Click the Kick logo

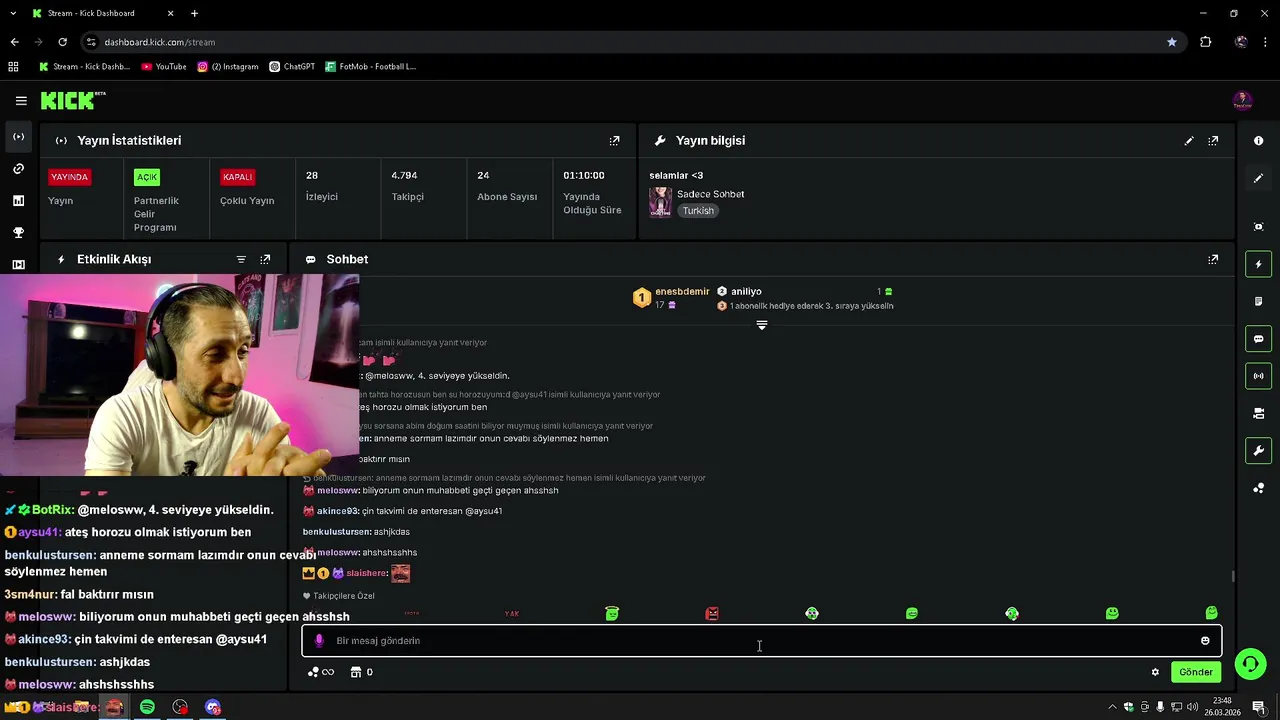(x=73, y=100)
